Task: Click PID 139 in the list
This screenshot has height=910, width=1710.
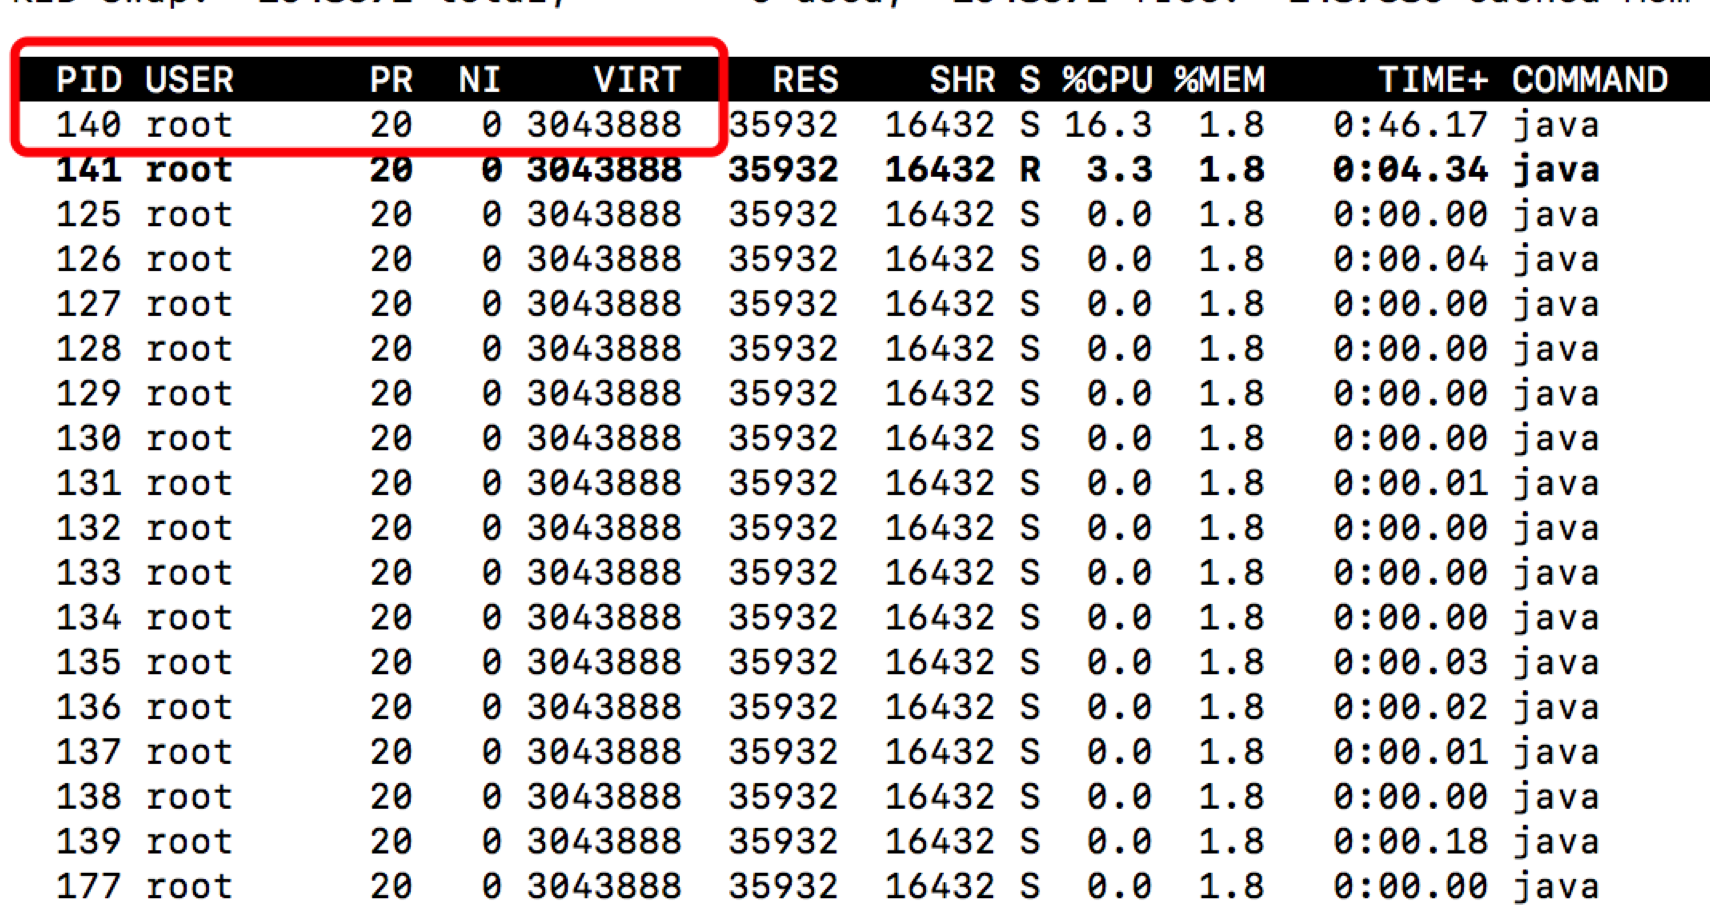Action: [x=89, y=841]
